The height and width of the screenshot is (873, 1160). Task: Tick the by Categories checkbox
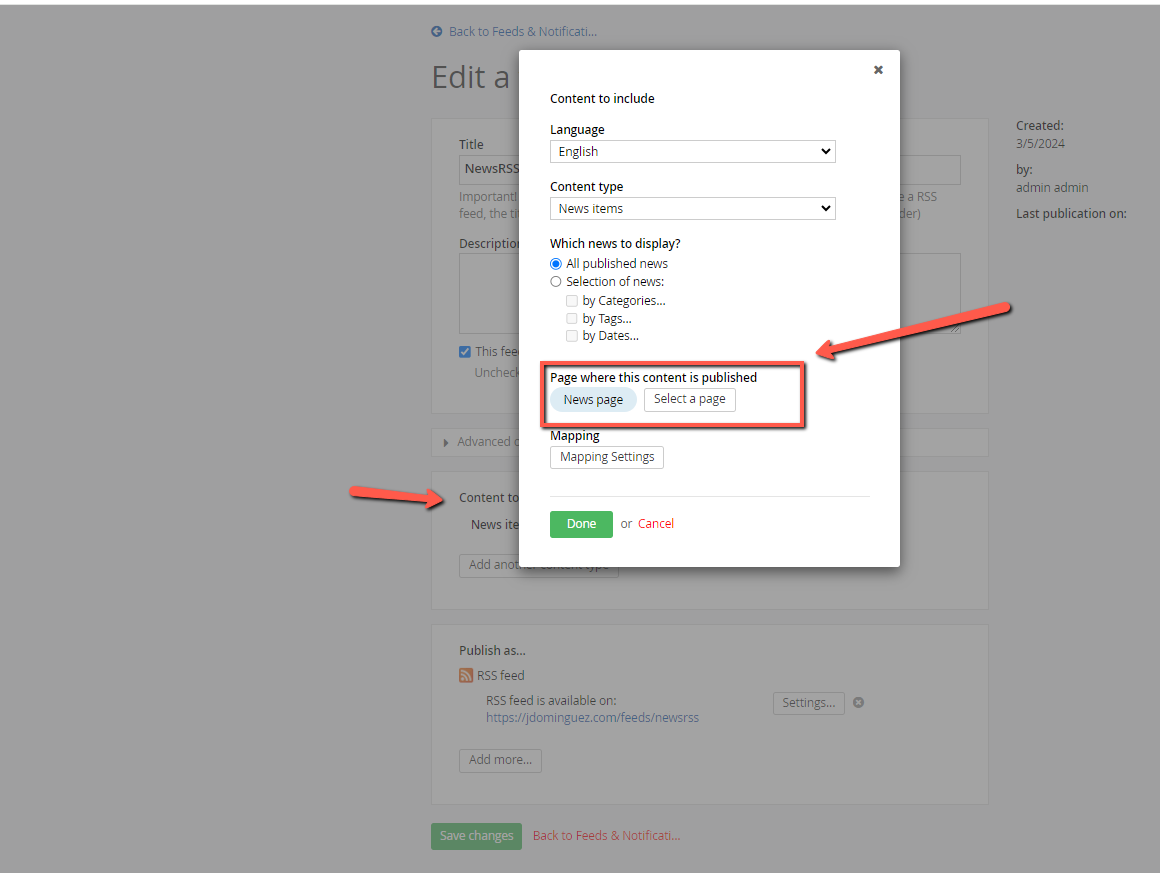[x=572, y=301]
